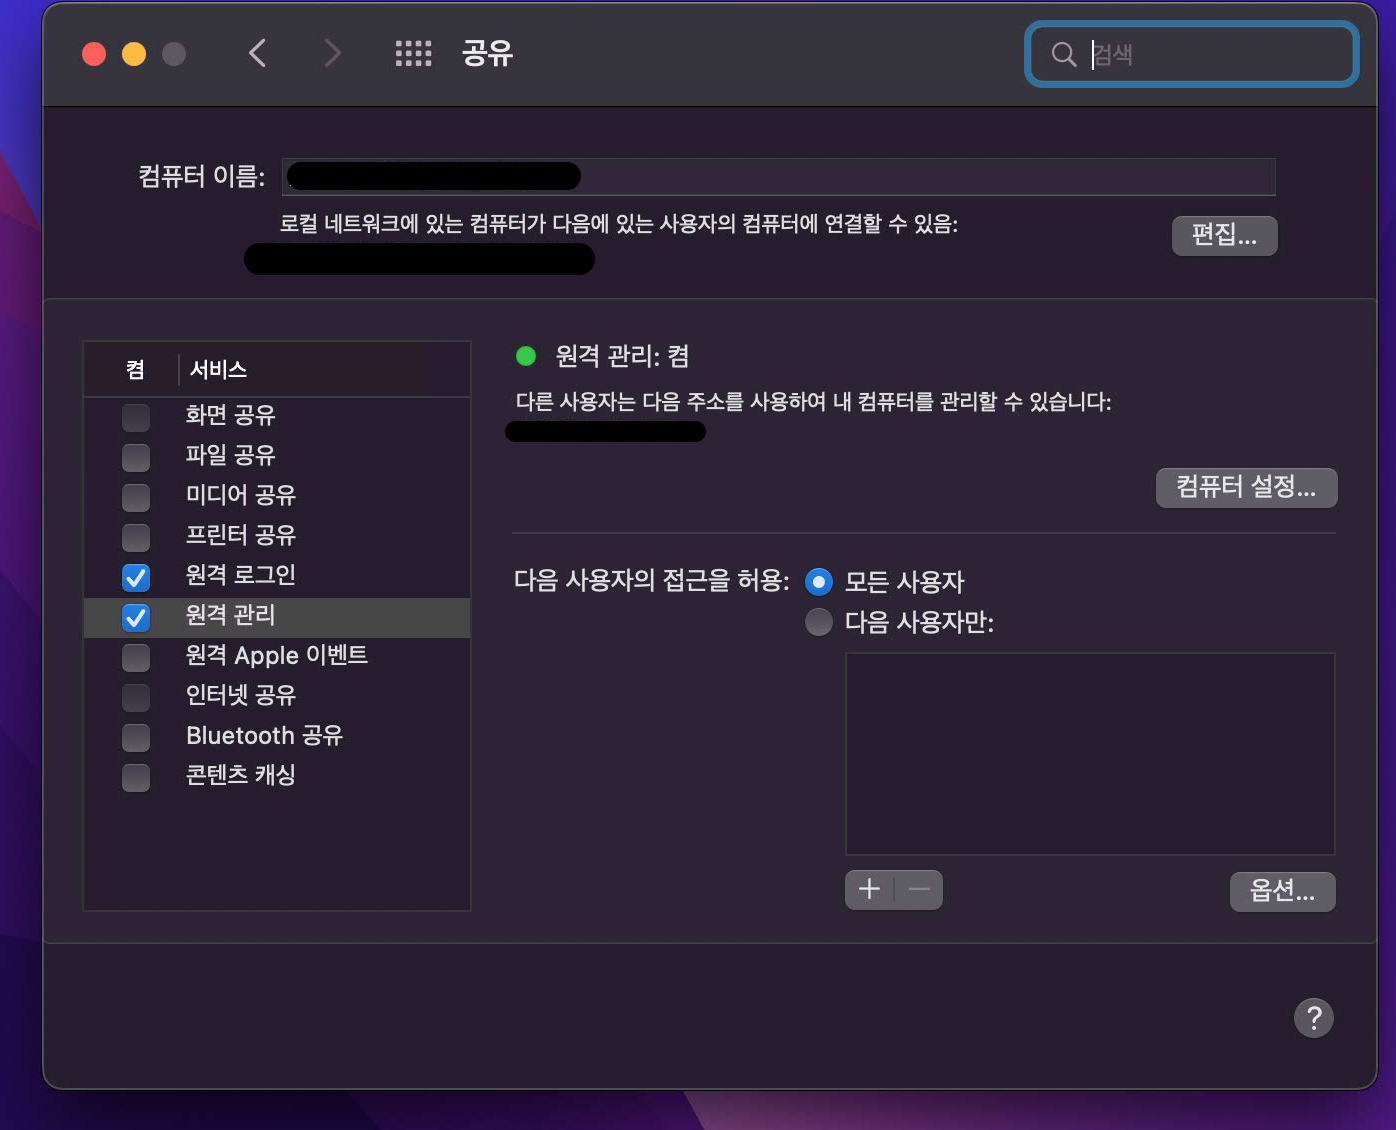Focus the 검색 search field

click(x=1191, y=54)
